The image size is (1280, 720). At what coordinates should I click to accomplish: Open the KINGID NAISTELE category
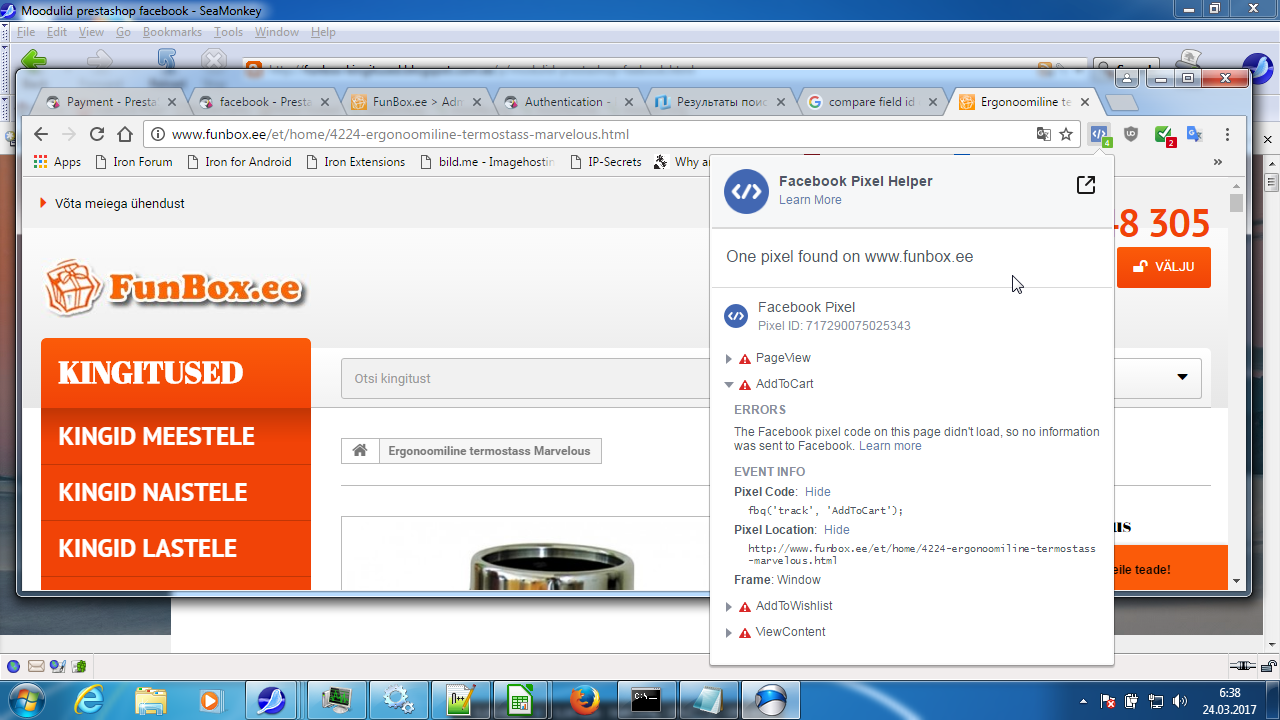(x=176, y=493)
